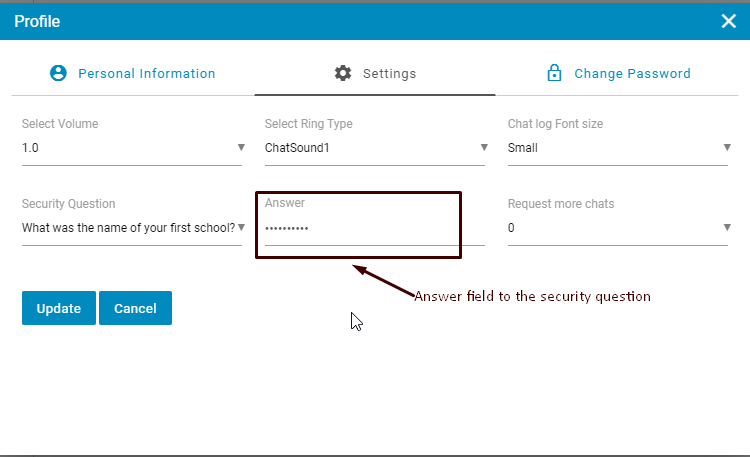Viewport: 750px width, 457px height.
Task: Click the ChatSound1 ring type value
Action: [x=296, y=148]
